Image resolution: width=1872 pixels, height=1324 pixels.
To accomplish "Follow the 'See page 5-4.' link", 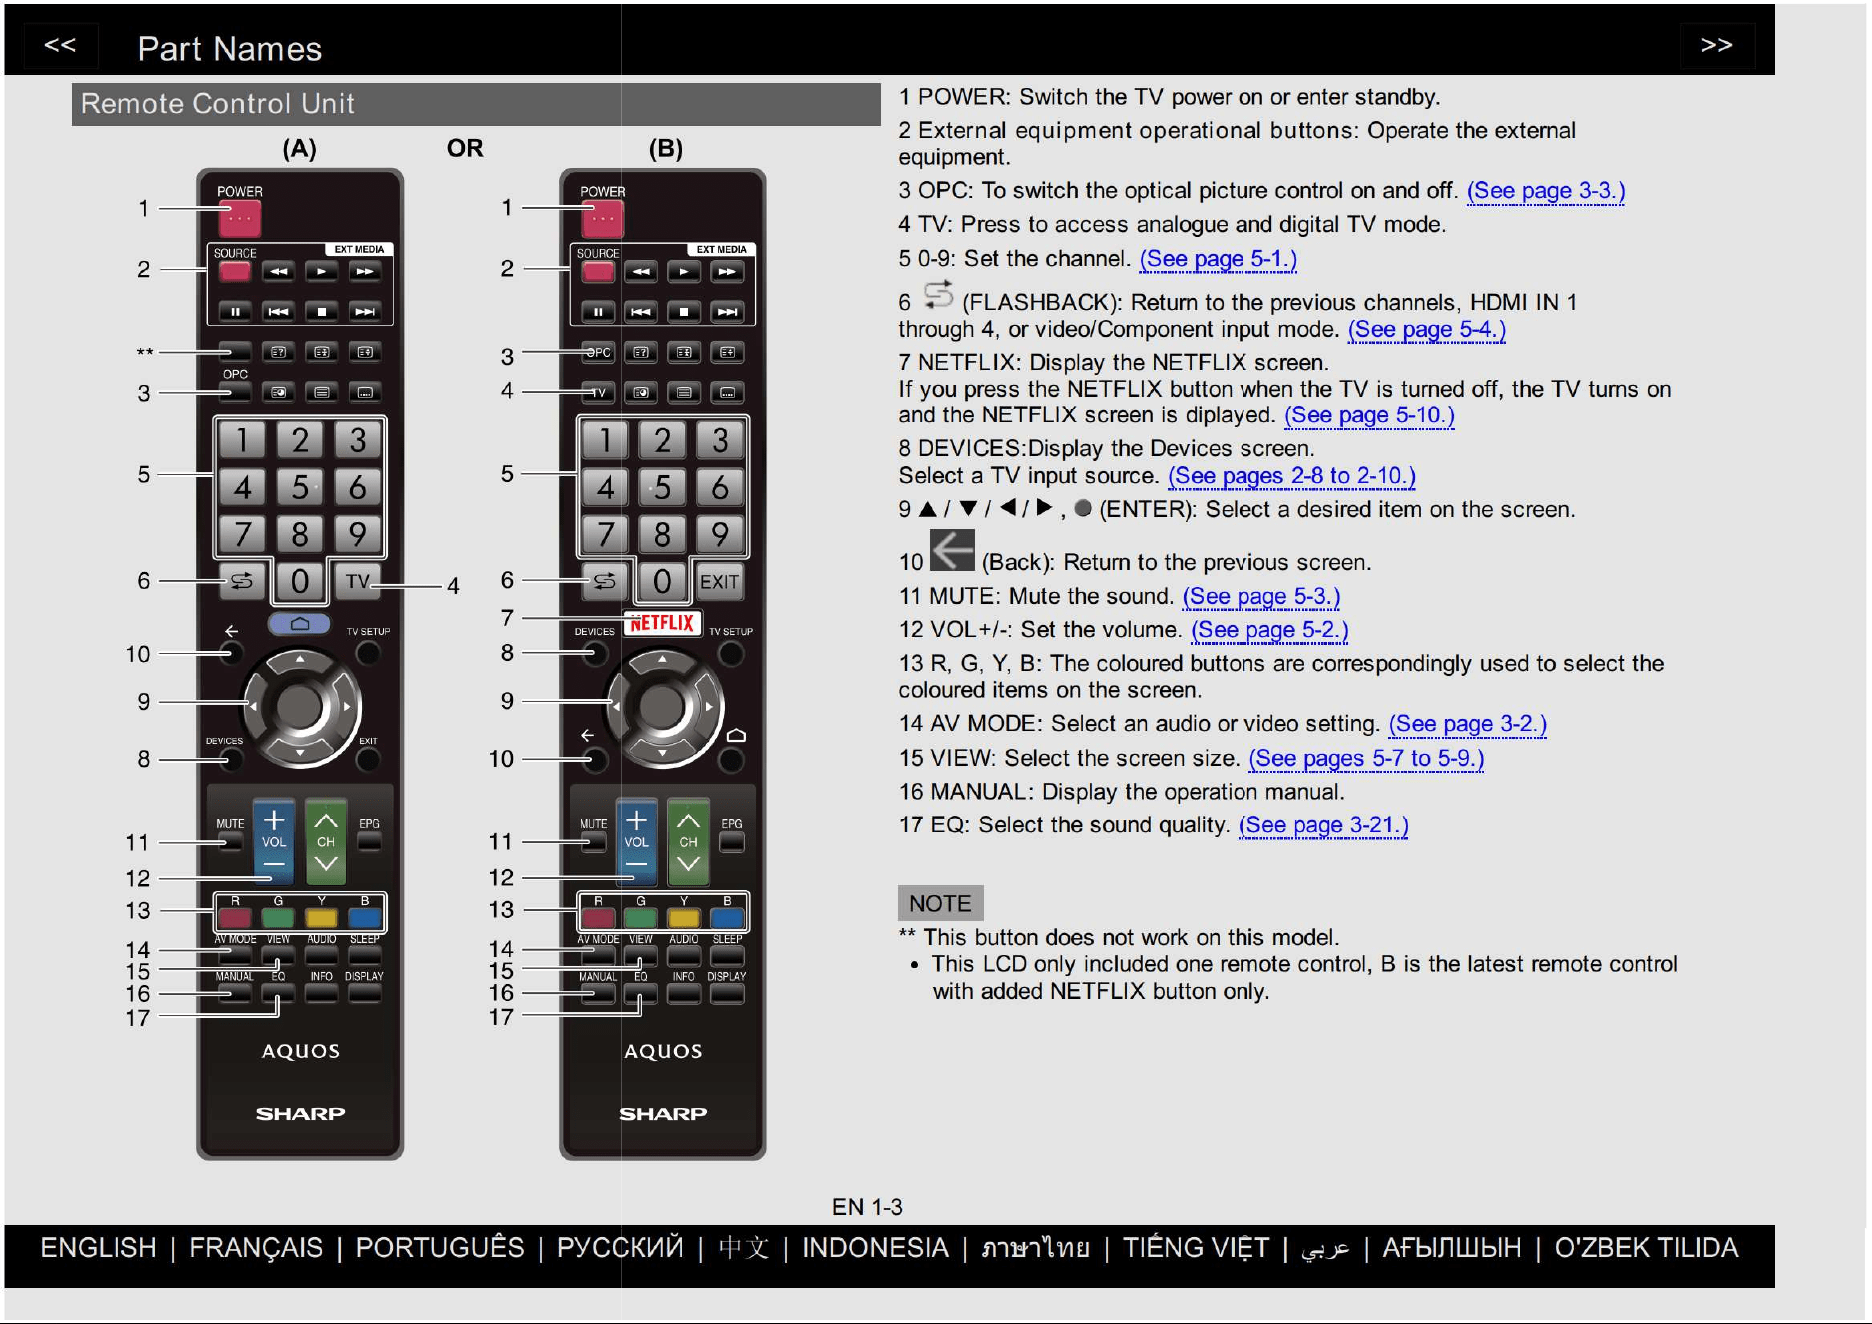I will pyautogui.click(x=1426, y=330).
